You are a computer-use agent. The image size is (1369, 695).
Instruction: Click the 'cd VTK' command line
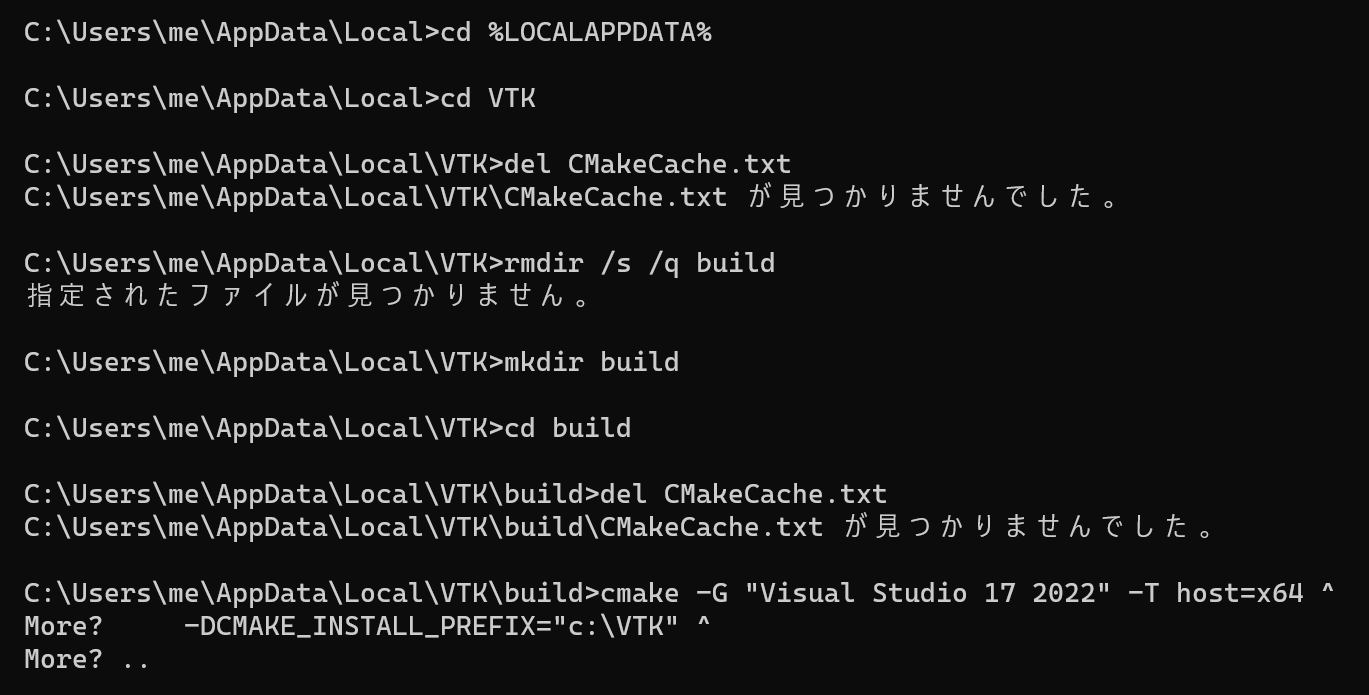point(280,98)
